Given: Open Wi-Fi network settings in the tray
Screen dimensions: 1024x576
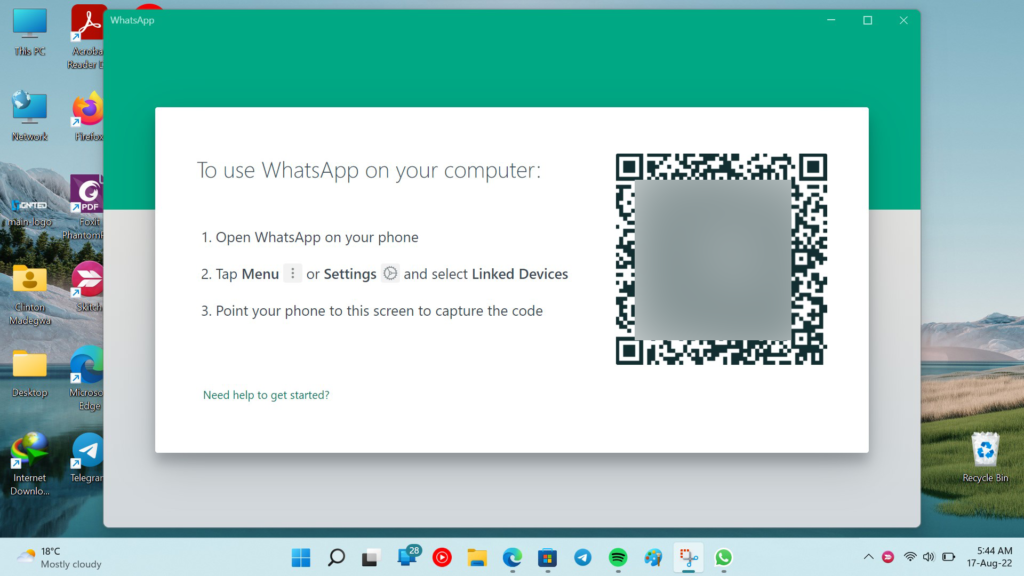Looking at the screenshot, I should 910,557.
